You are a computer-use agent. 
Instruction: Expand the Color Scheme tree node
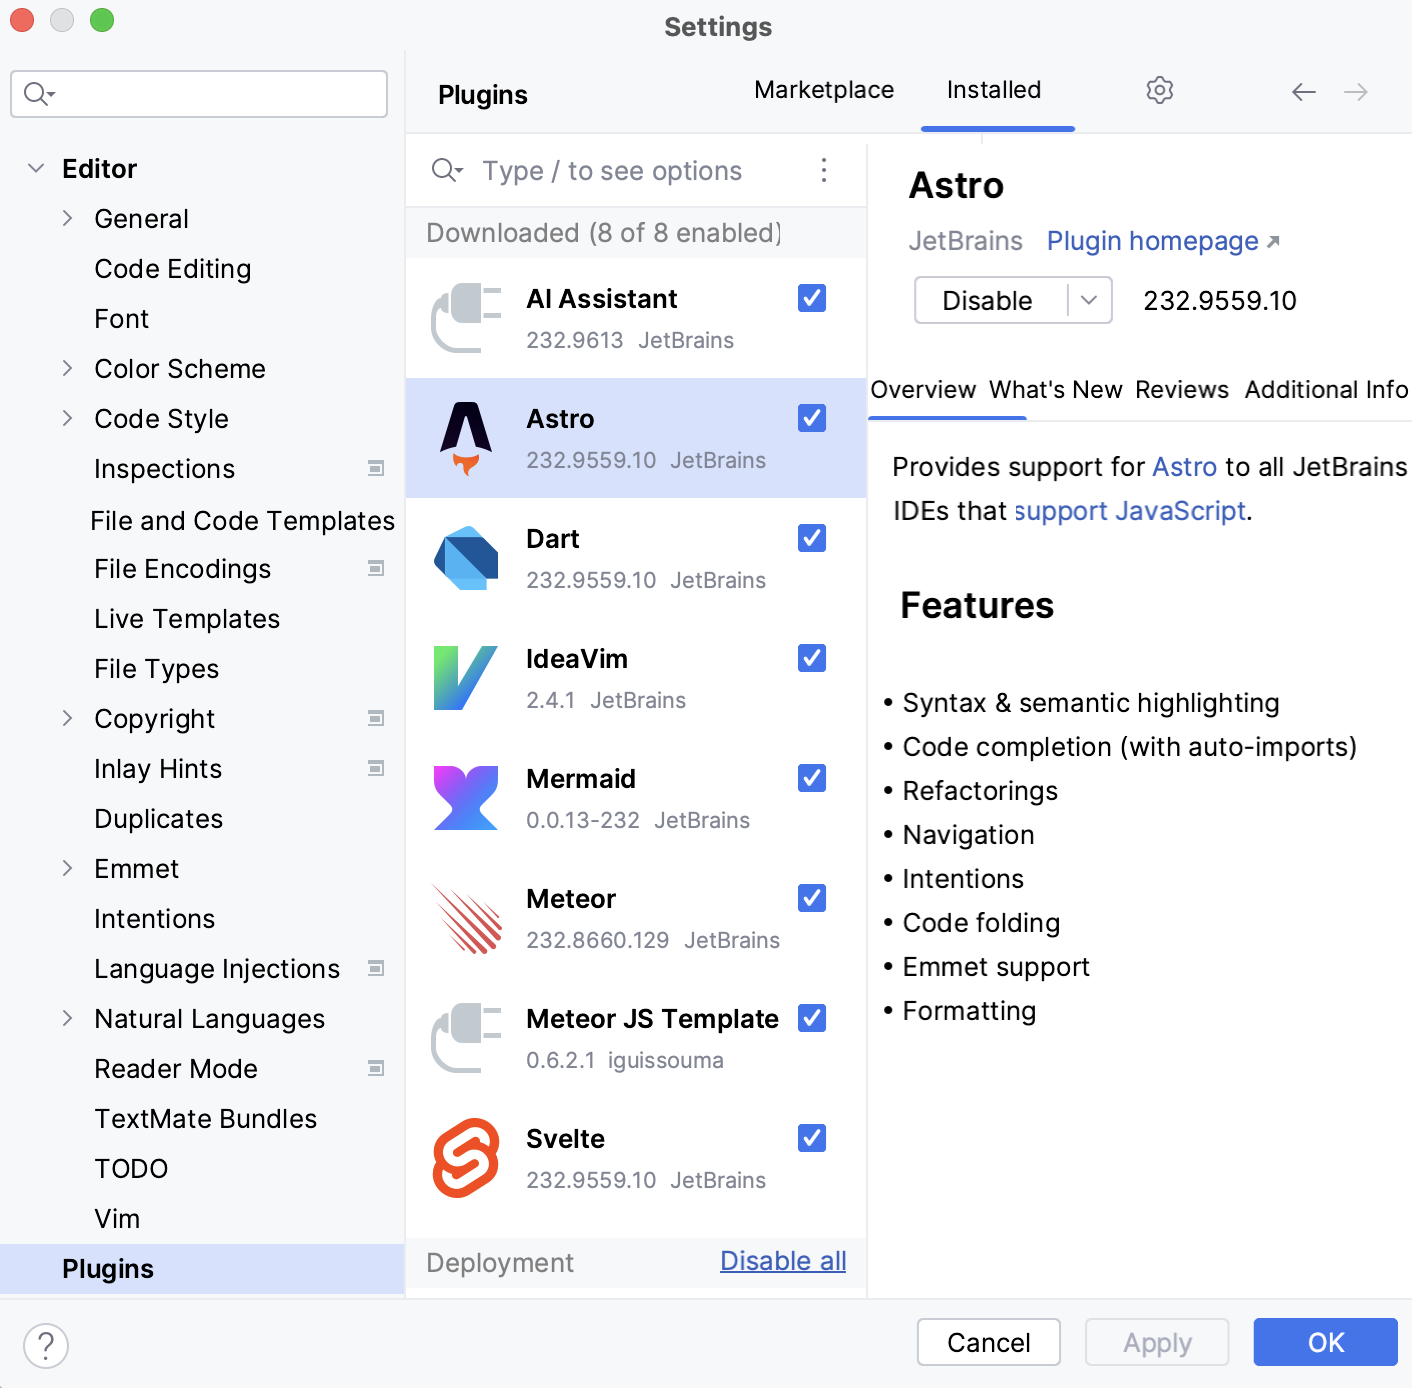click(x=67, y=368)
